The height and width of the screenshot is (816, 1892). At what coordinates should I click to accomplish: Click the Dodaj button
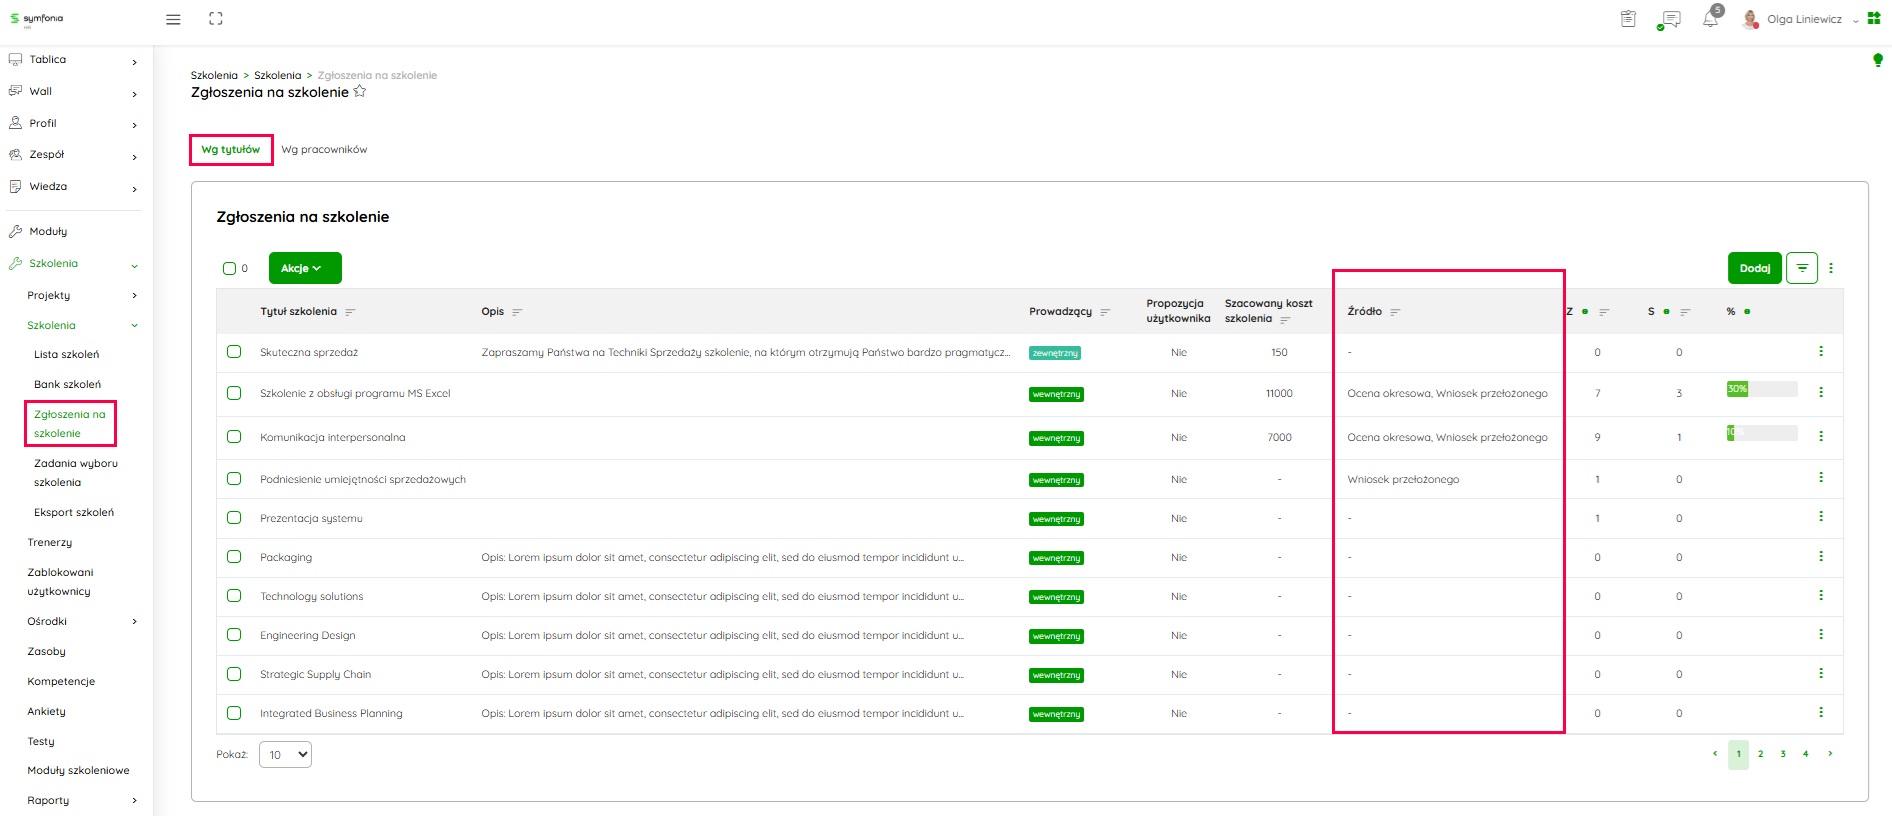1754,268
